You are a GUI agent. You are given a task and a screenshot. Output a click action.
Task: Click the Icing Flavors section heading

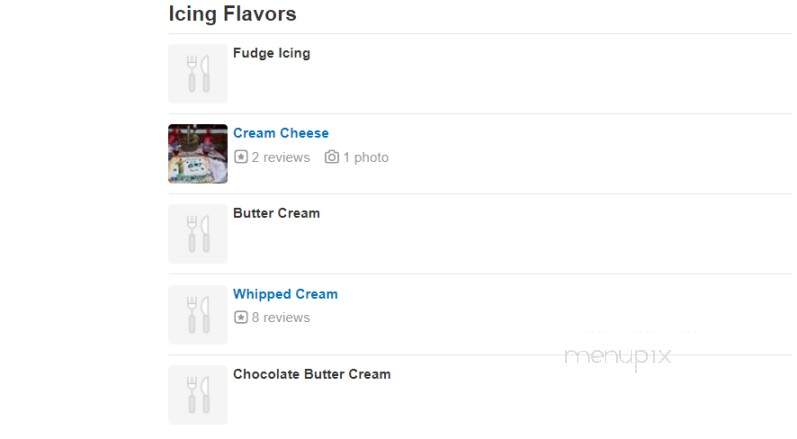tap(232, 14)
